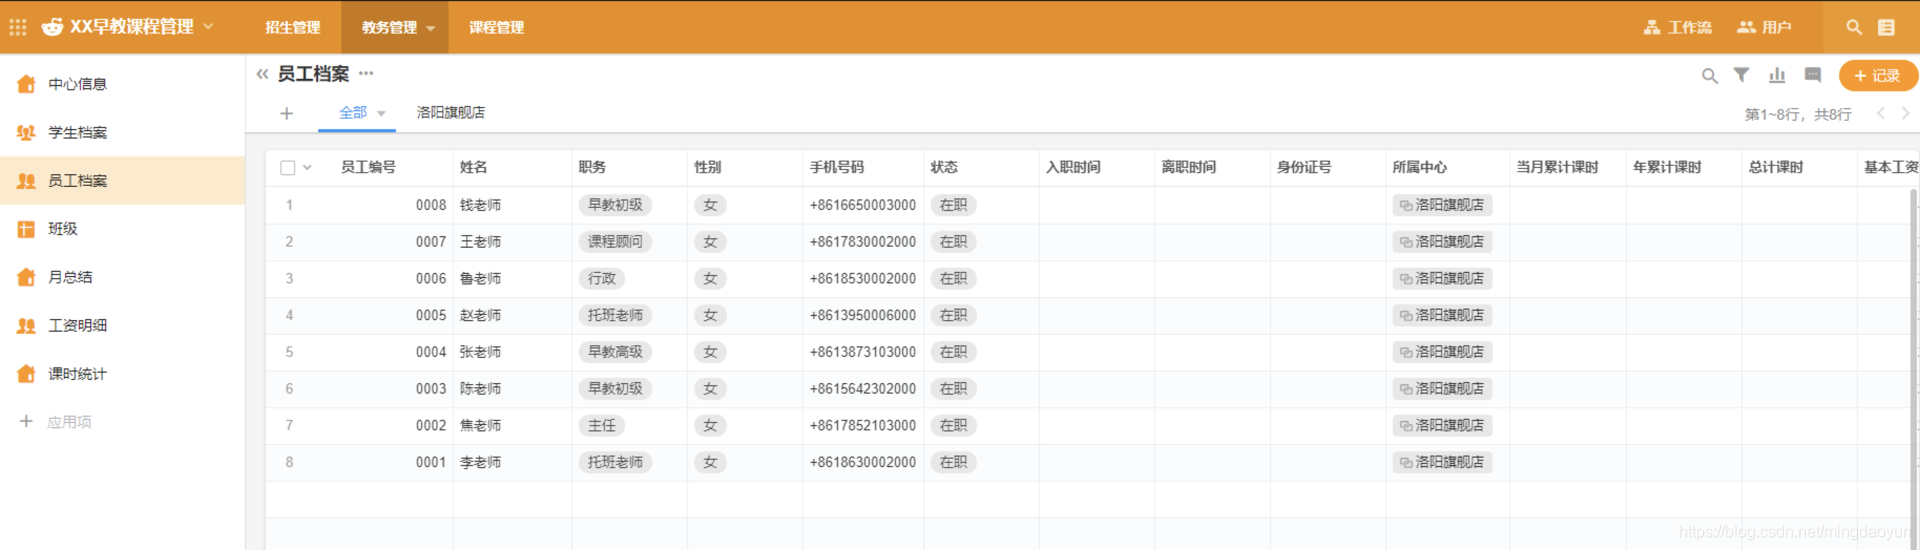Open 月总结 in the sidebar

pos(122,277)
